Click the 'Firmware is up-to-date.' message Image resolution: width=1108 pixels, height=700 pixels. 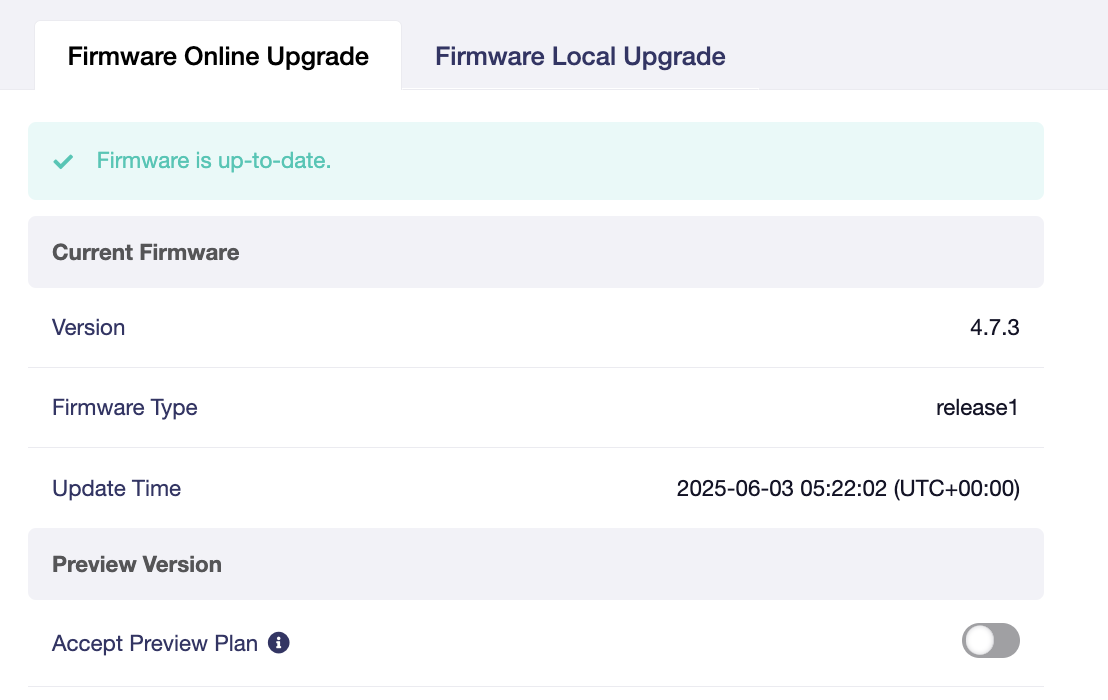[x=214, y=160]
